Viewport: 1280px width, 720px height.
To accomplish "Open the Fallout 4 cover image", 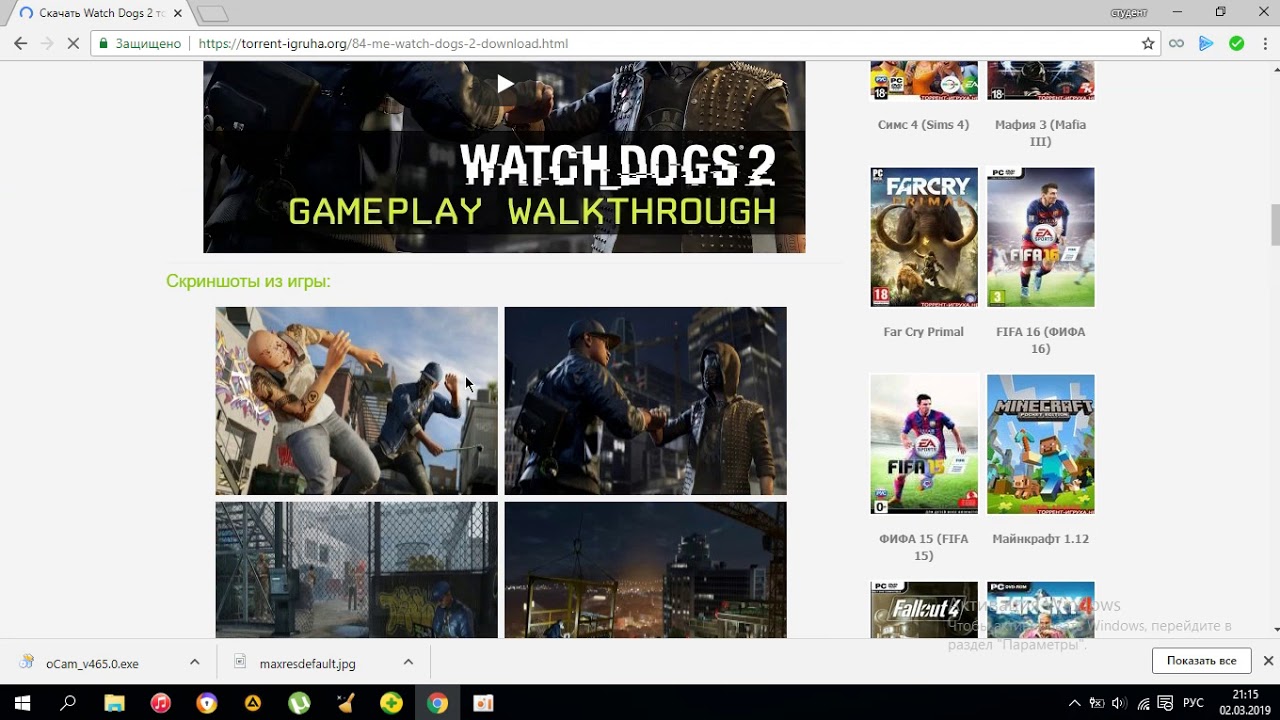I will (924, 610).
